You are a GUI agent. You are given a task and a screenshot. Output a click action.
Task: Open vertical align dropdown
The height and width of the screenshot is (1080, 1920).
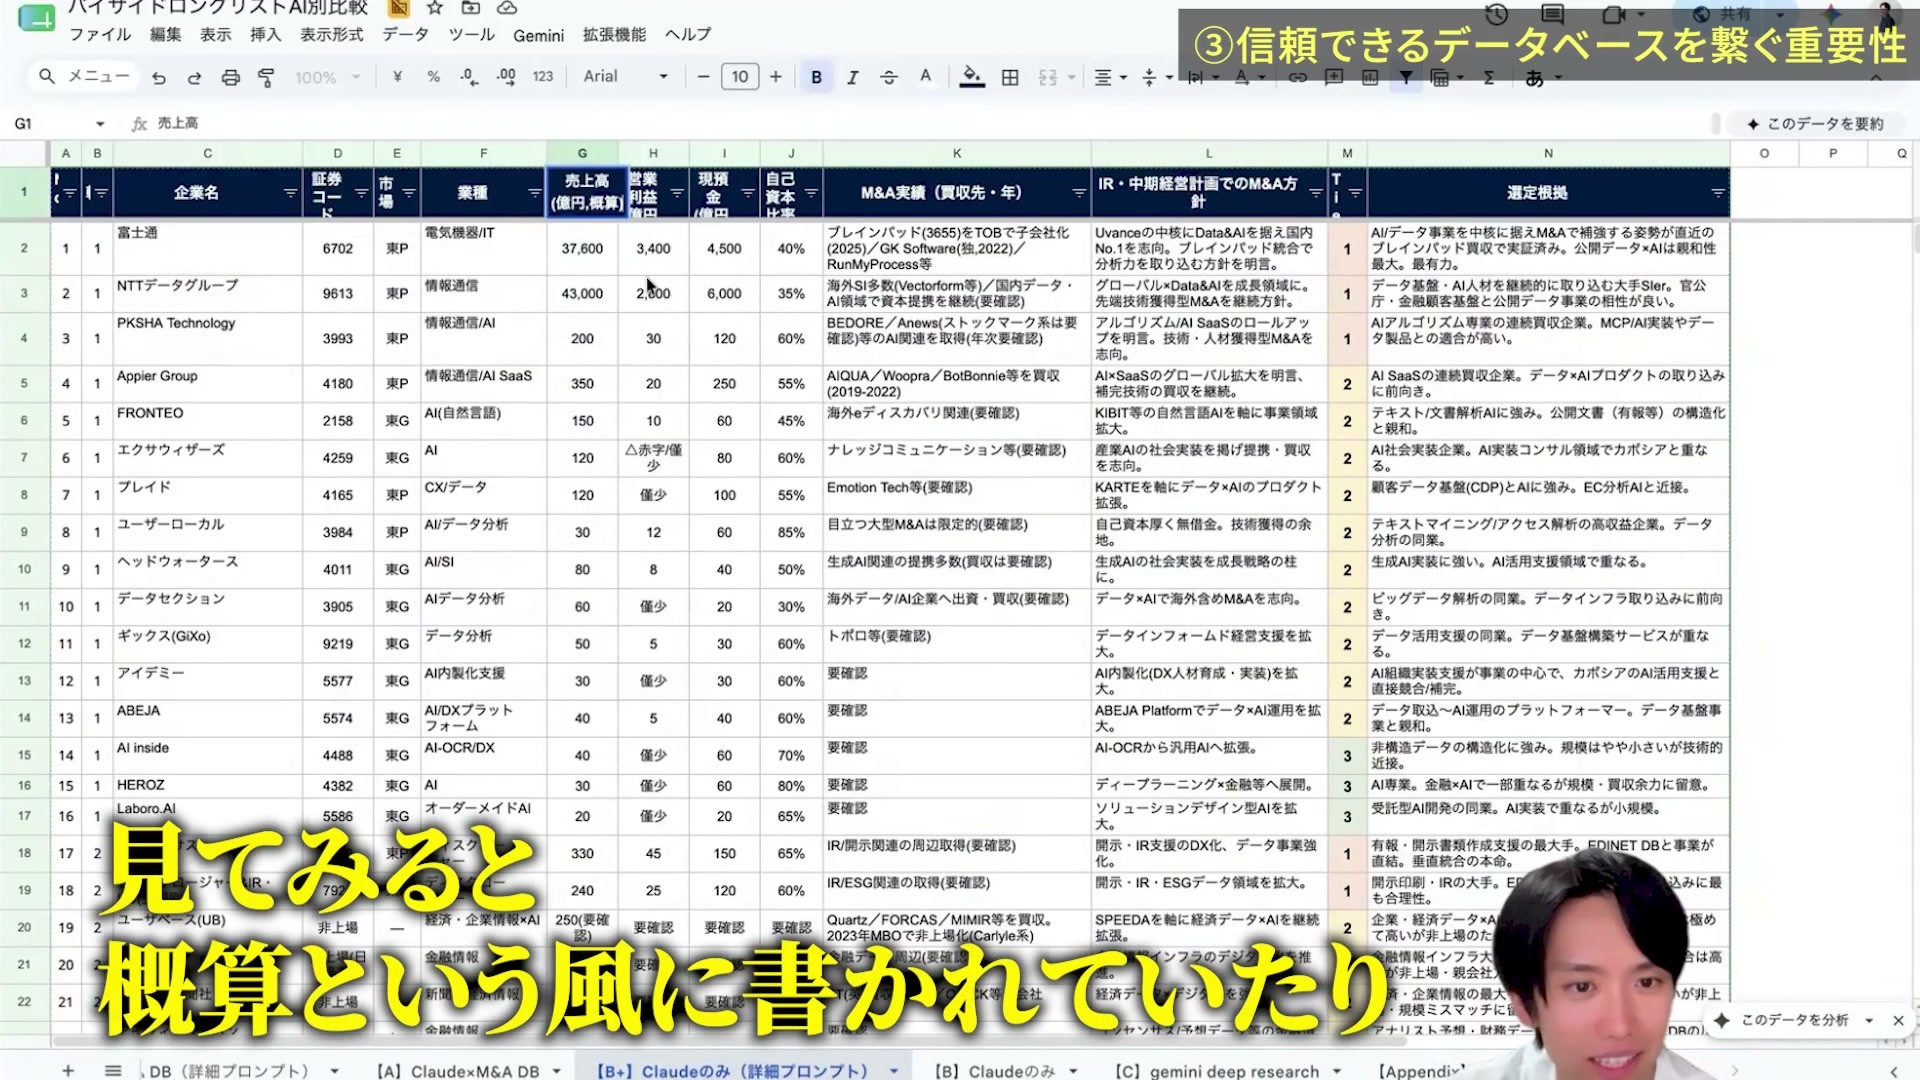(x=1156, y=77)
